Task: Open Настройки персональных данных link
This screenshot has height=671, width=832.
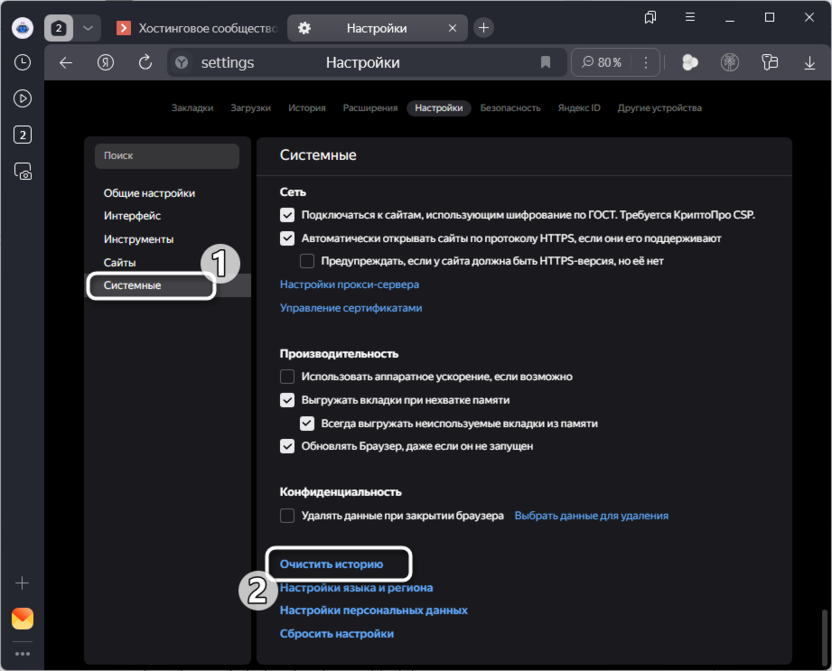Action: click(374, 611)
